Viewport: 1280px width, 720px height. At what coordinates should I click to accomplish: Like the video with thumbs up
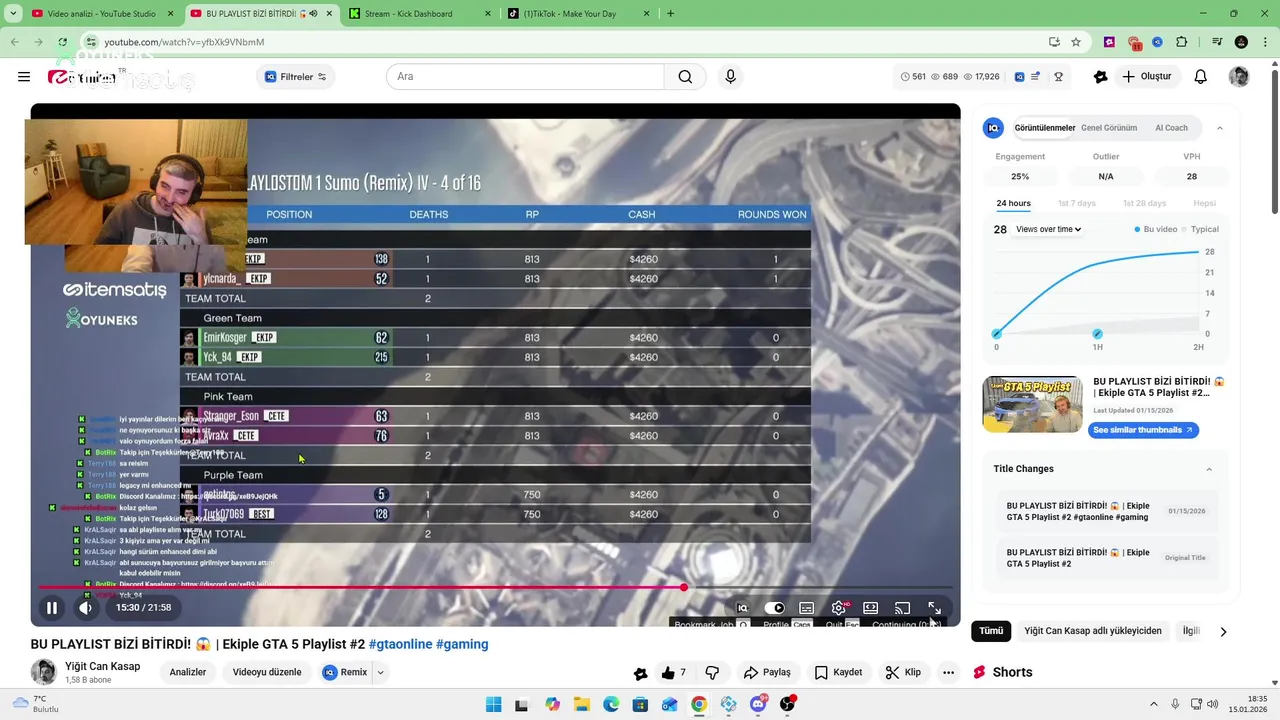(x=674, y=673)
